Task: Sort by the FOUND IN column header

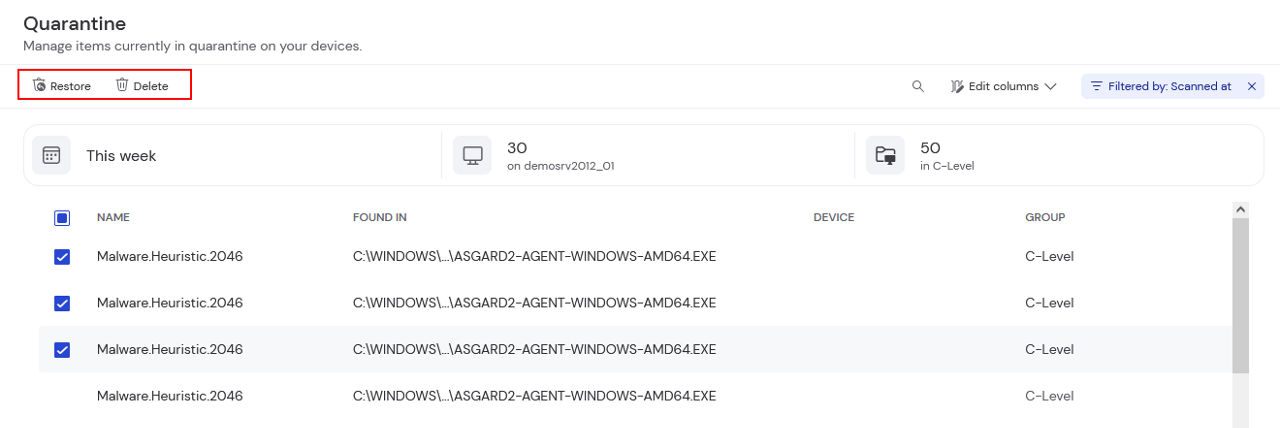Action: click(x=380, y=217)
